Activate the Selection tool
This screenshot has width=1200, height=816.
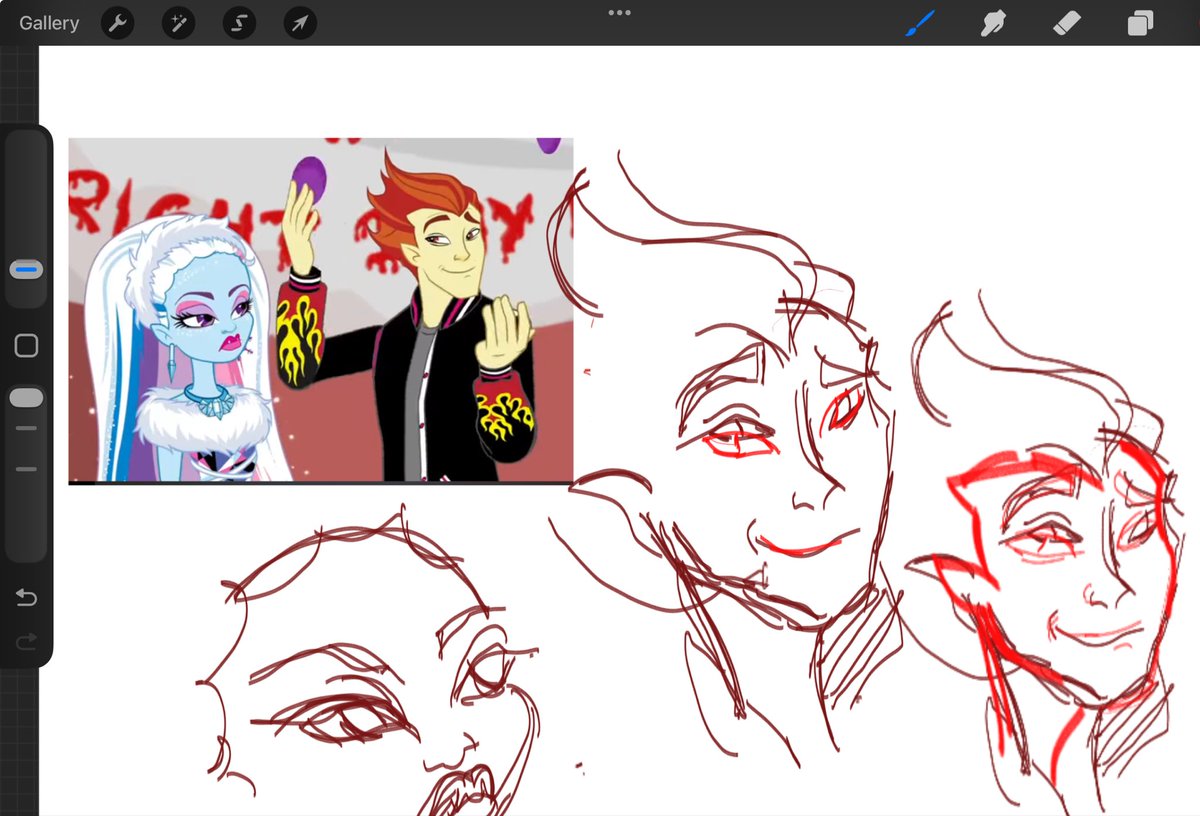pos(239,23)
